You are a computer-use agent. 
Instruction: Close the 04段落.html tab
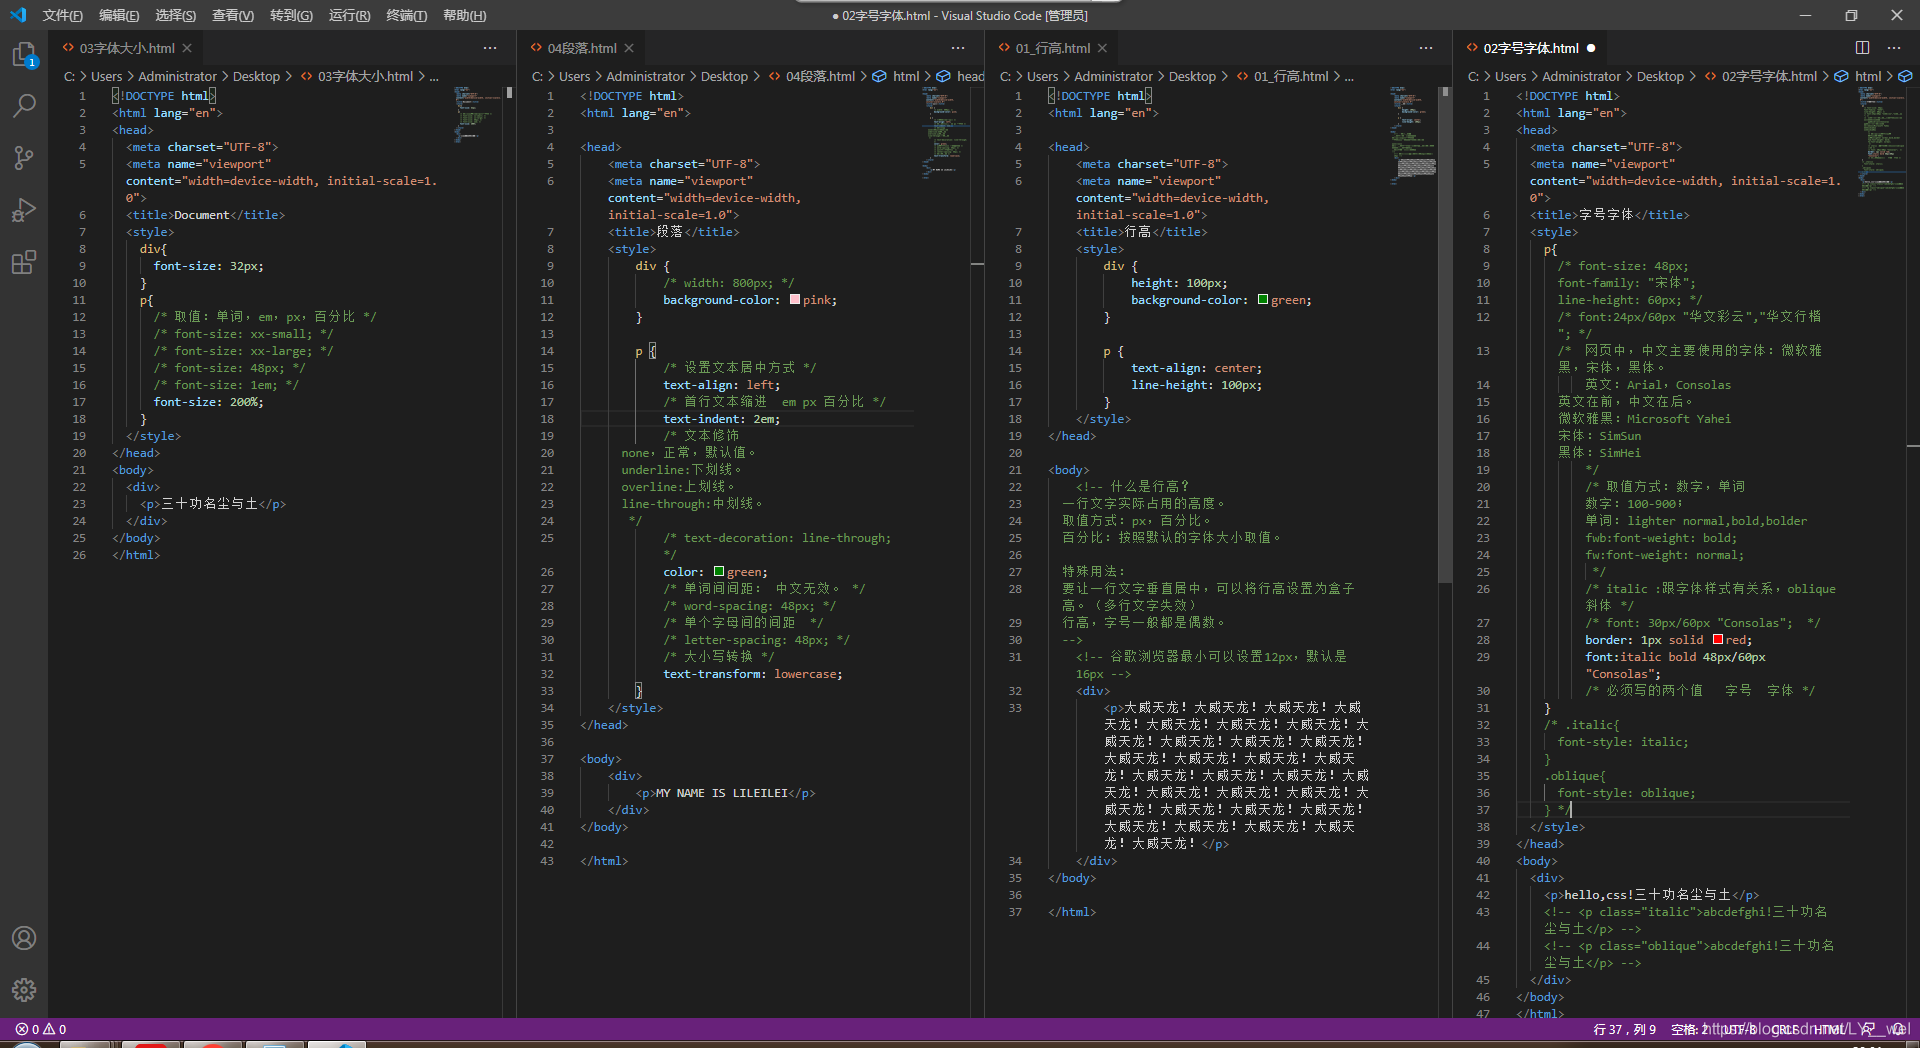(629, 48)
